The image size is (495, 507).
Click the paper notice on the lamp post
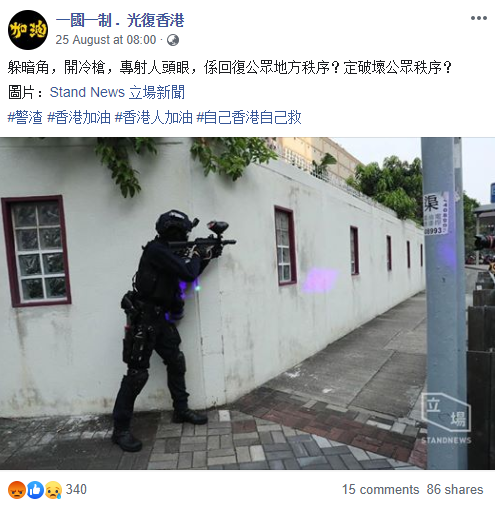[436, 213]
